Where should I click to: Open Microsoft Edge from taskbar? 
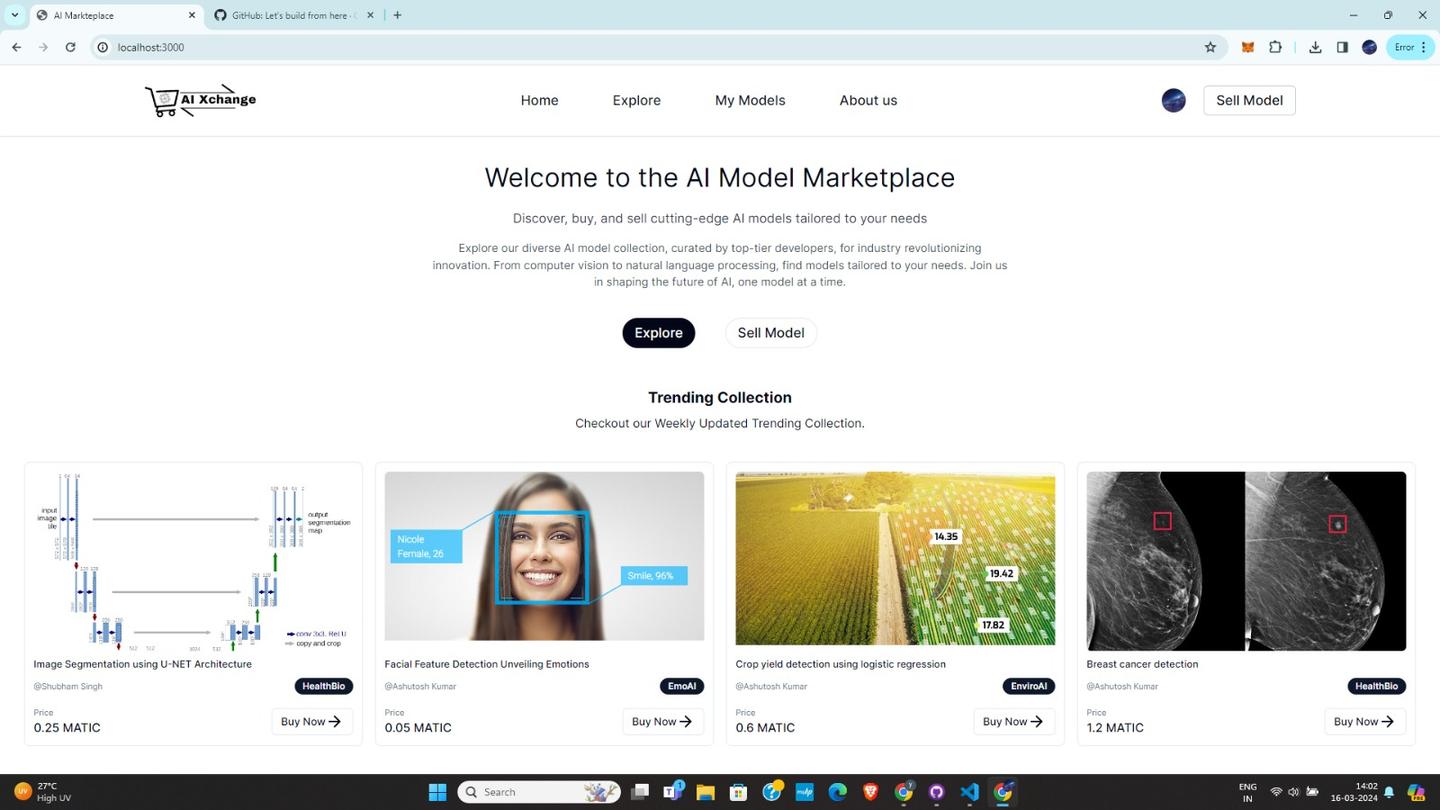pos(837,792)
